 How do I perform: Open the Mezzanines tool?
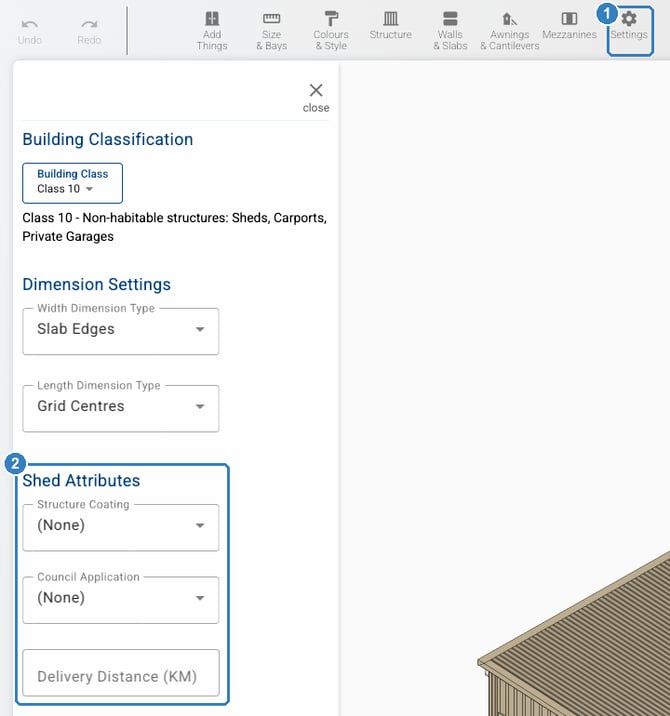pyautogui.click(x=569, y=26)
